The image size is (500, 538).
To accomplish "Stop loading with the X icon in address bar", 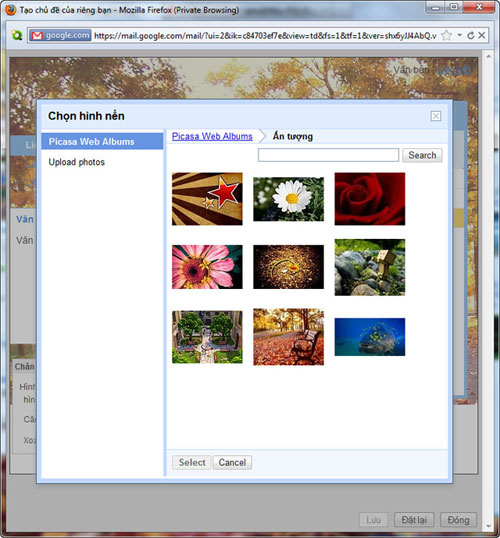I will [481, 35].
